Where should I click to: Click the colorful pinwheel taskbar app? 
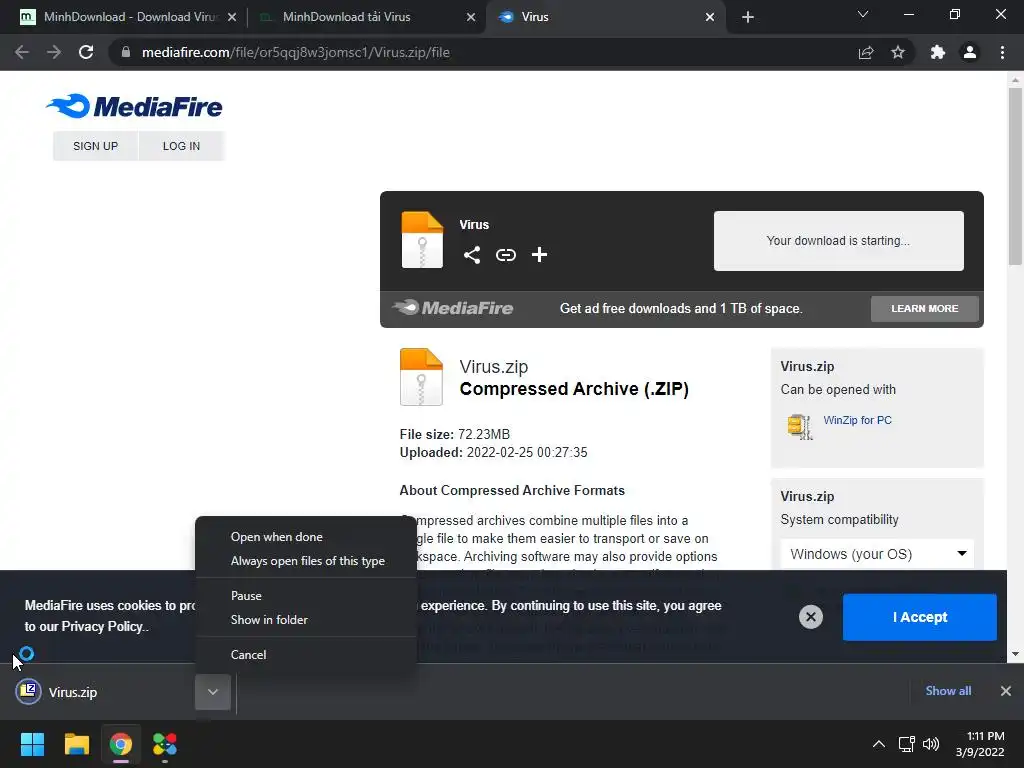click(165, 744)
